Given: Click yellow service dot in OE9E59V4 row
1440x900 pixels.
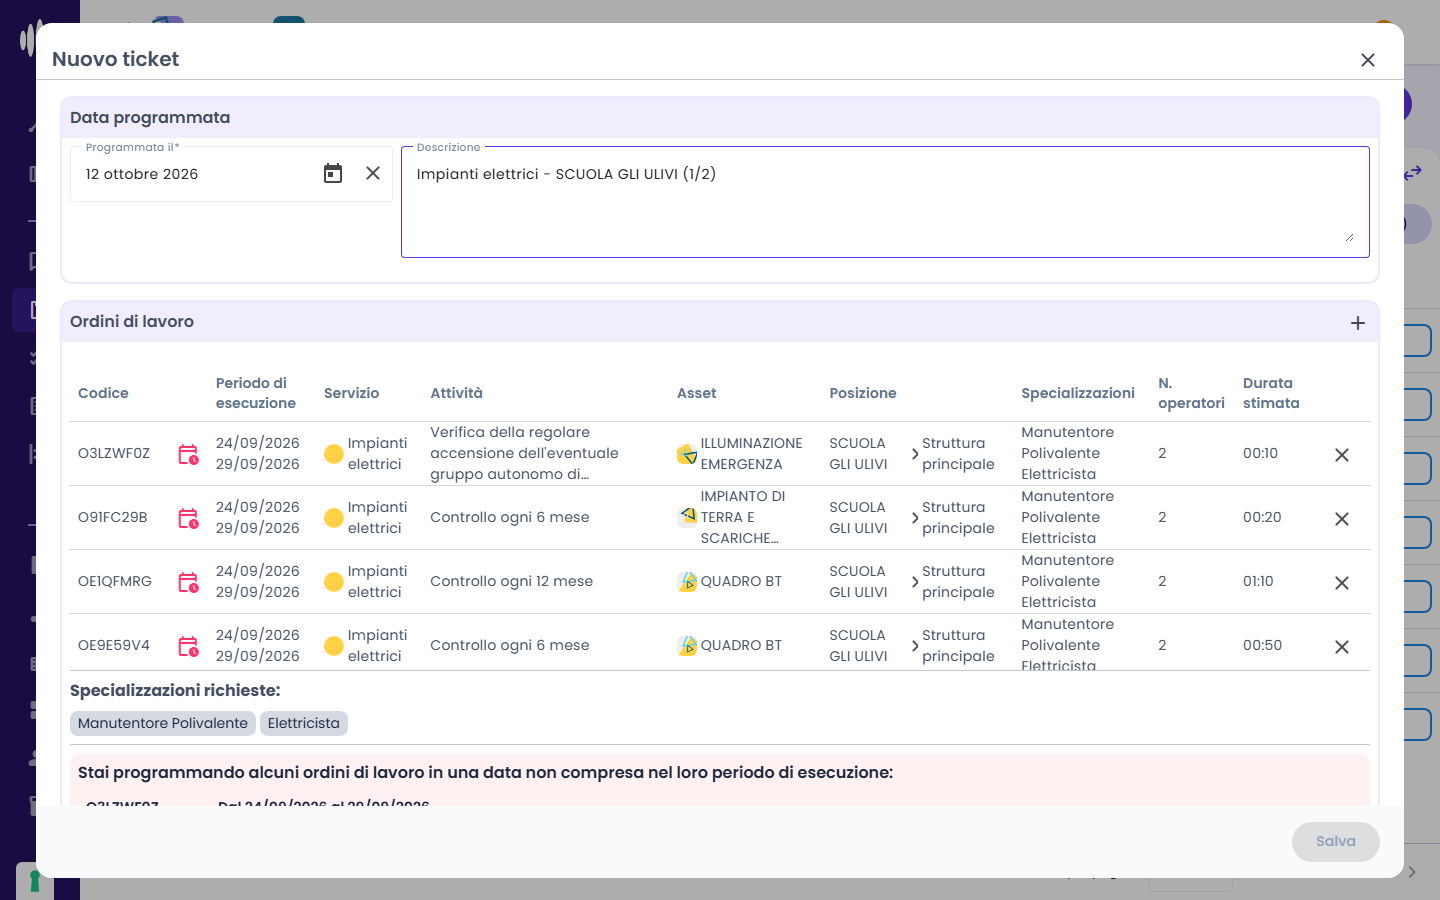Looking at the screenshot, I should click(334, 646).
